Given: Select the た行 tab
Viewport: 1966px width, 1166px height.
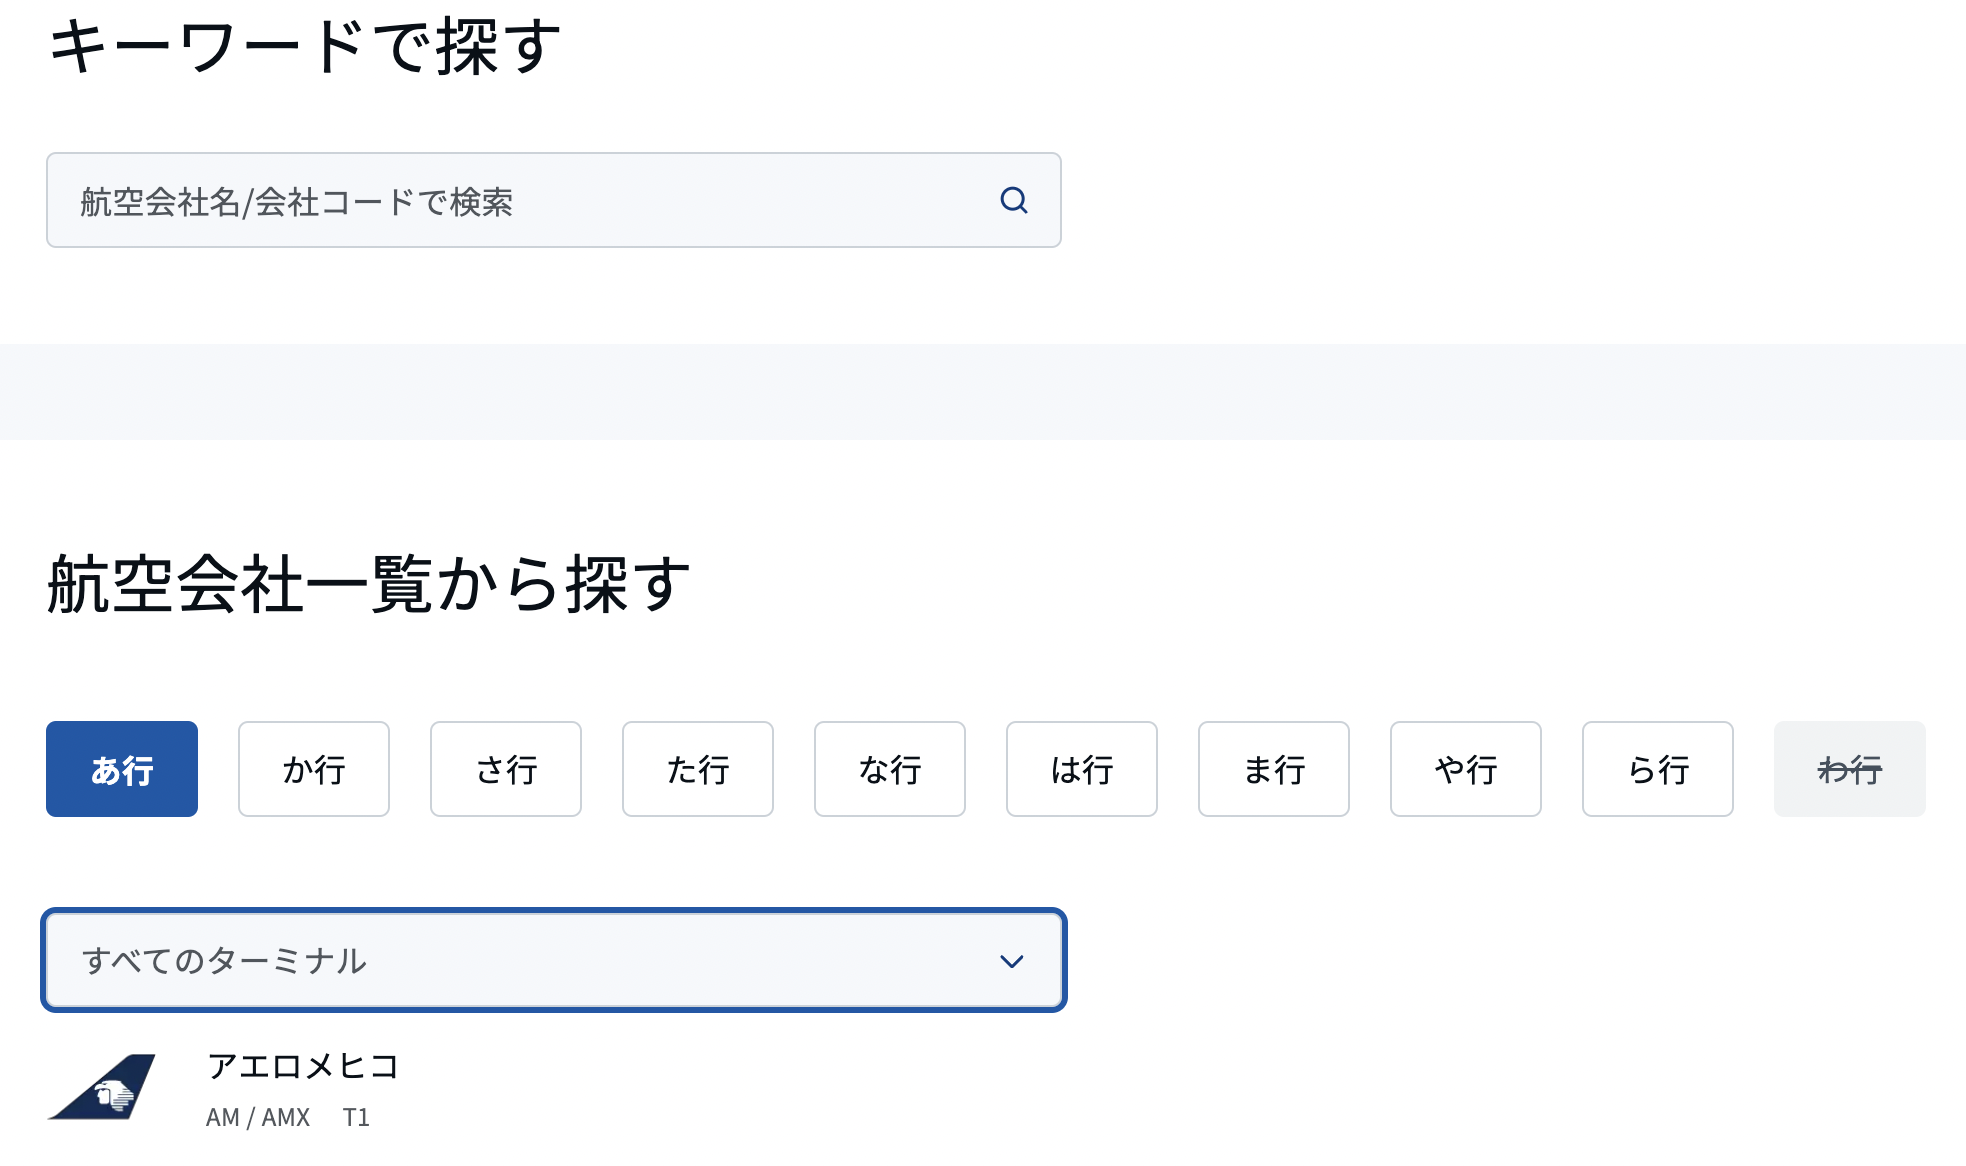Looking at the screenshot, I should pyautogui.click(x=698, y=769).
